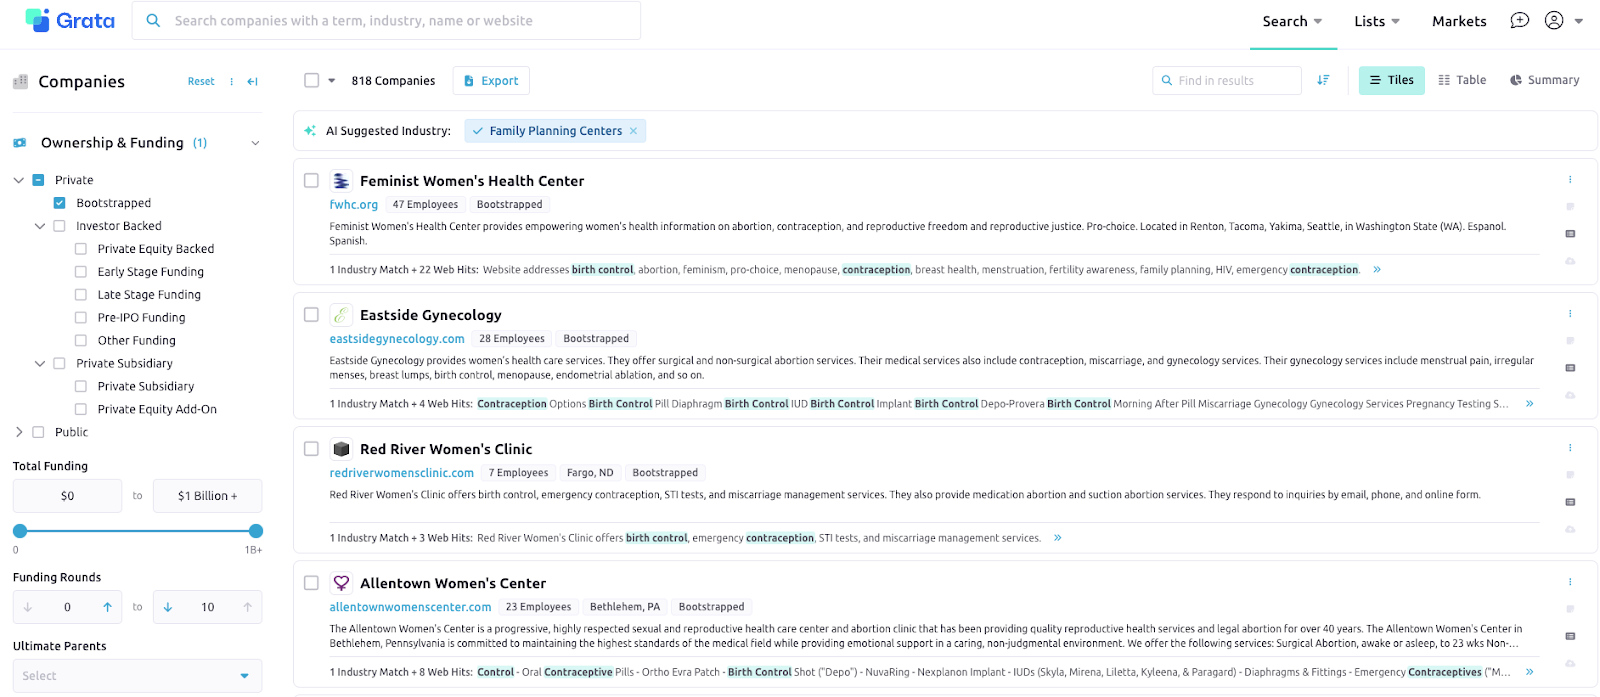Click the search magnifier icon in top bar
This screenshot has height=697, width=1600.
pyautogui.click(x=153, y=20)
